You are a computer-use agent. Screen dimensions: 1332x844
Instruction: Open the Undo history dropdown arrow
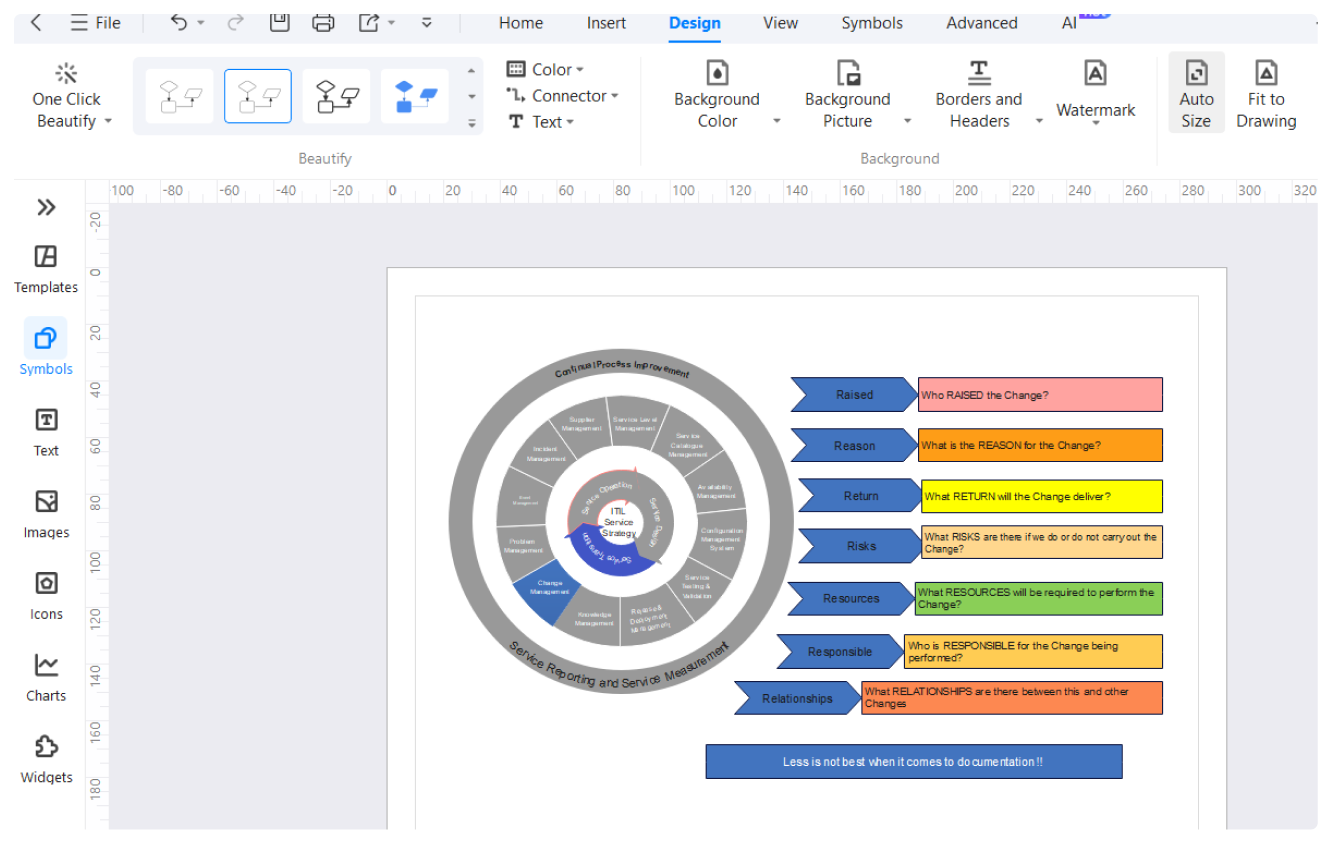pos(201,23)
